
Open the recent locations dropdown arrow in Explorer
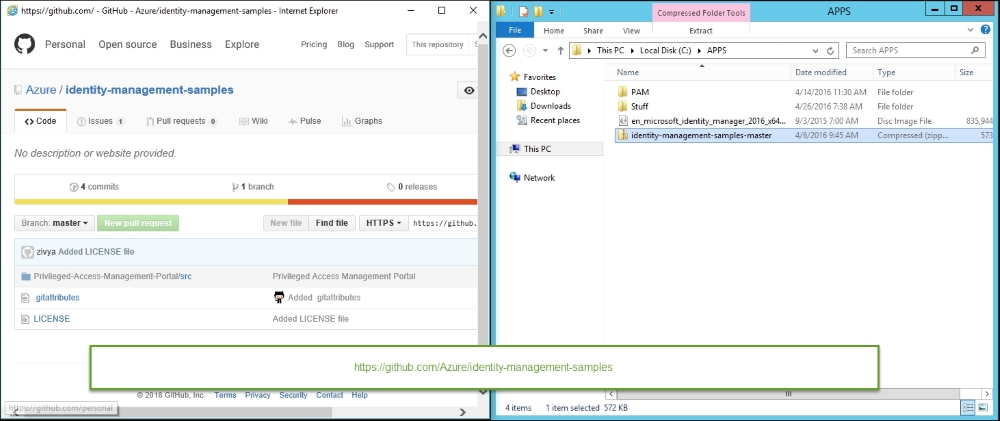(x=545, y=50)
